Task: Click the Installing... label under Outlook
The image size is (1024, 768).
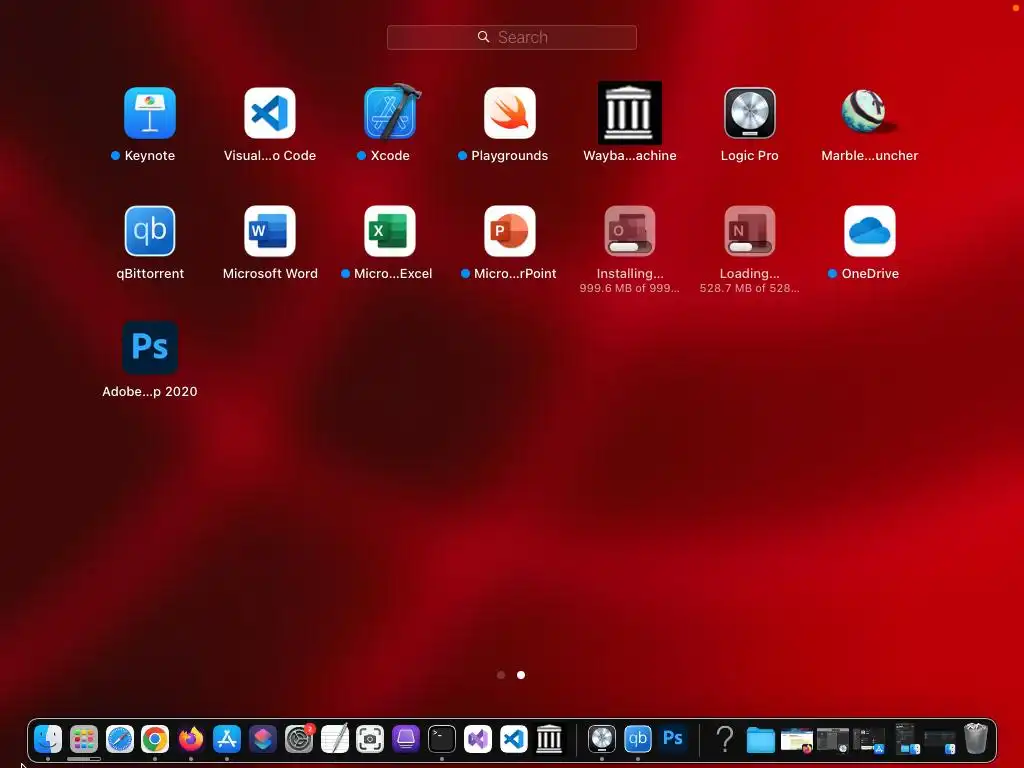Action: click(630, 274)
